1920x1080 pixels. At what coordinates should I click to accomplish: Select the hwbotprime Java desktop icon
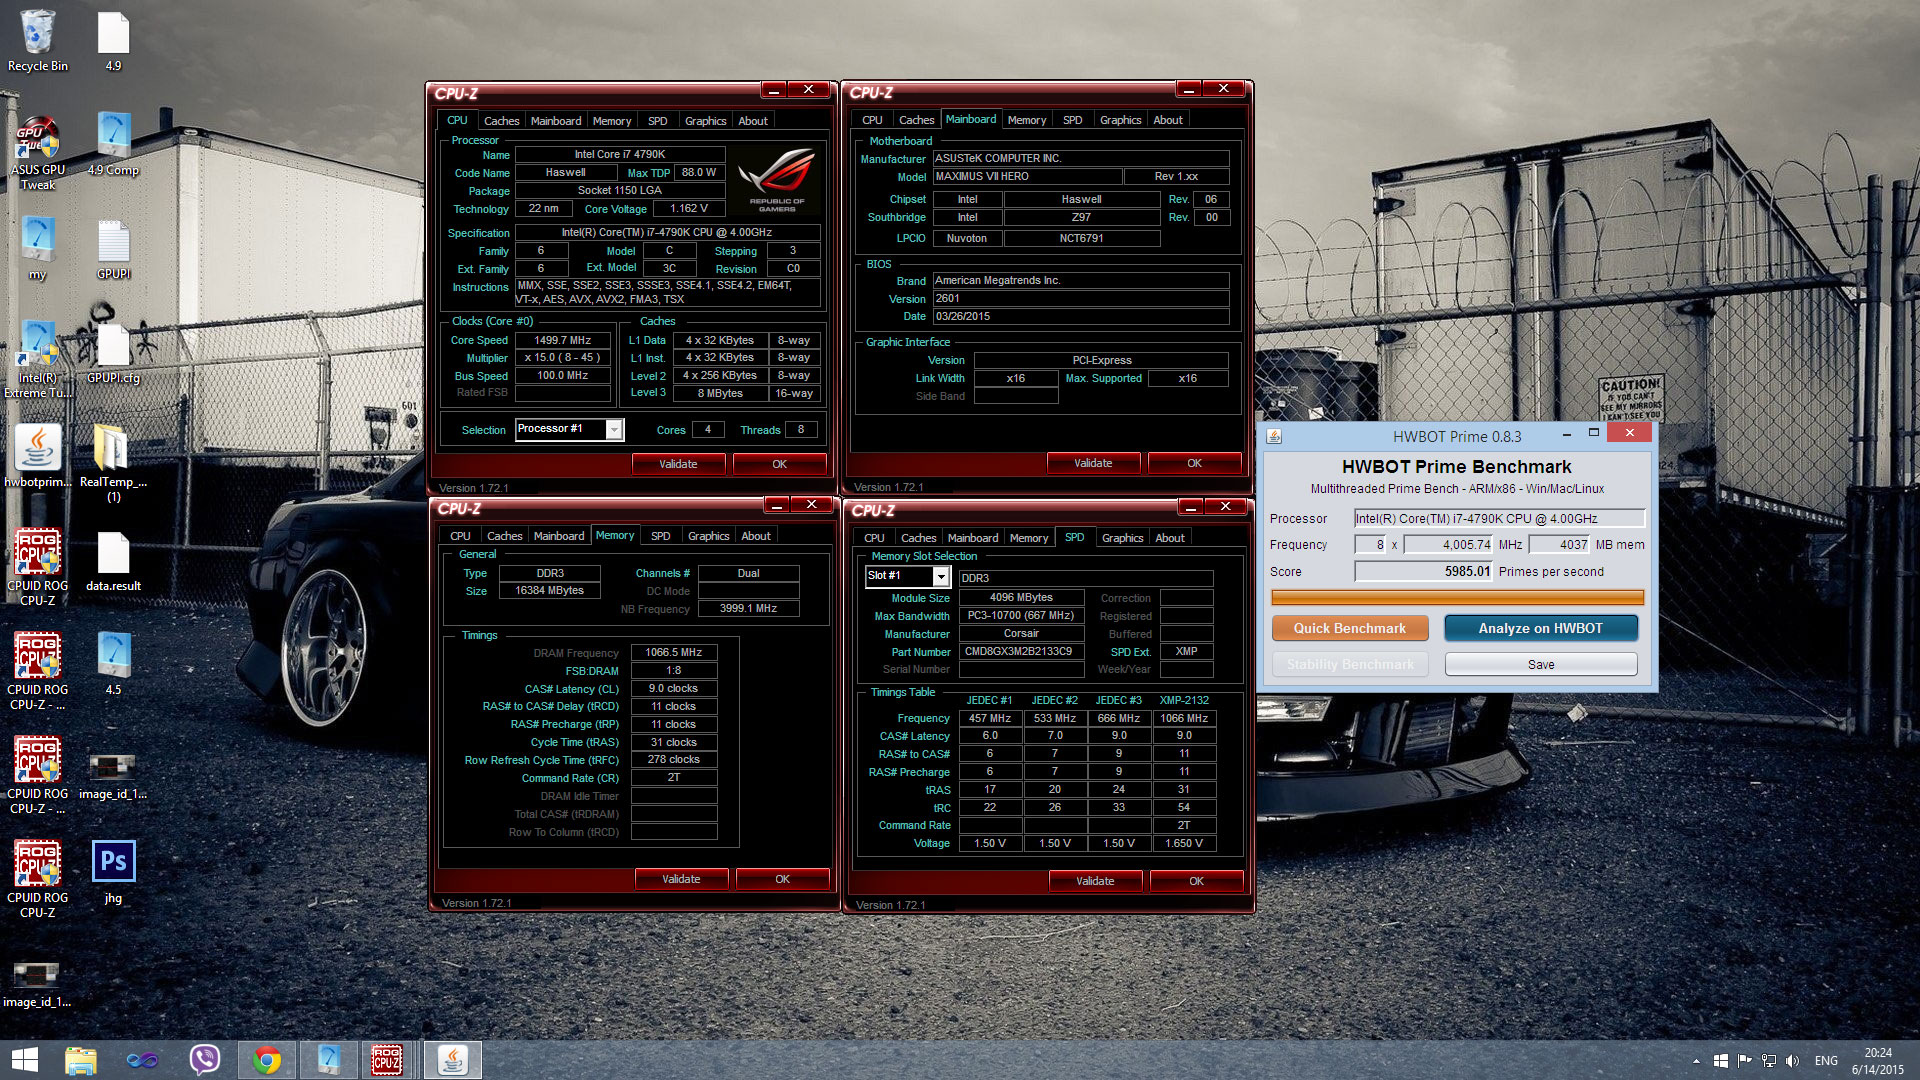click(x=38, y=457)
